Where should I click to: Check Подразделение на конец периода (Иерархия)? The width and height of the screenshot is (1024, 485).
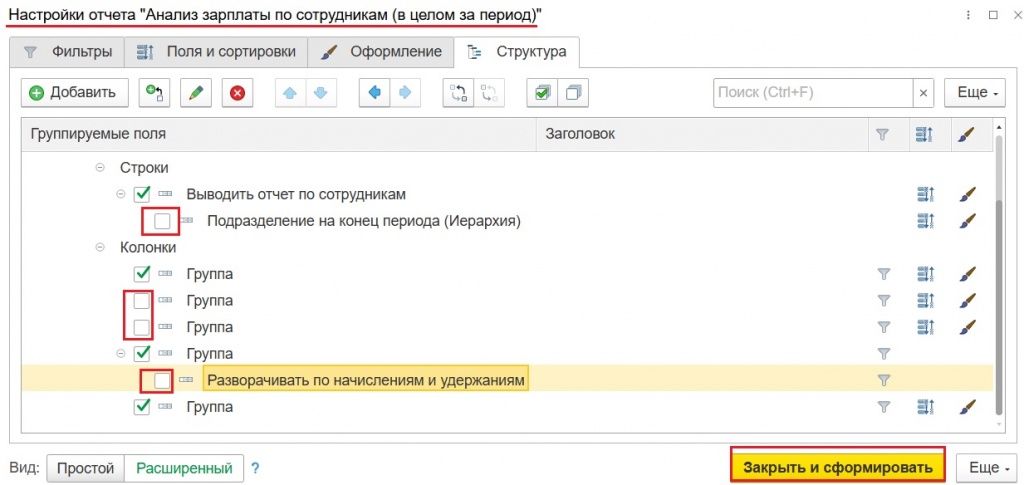[x=162, y=221]
